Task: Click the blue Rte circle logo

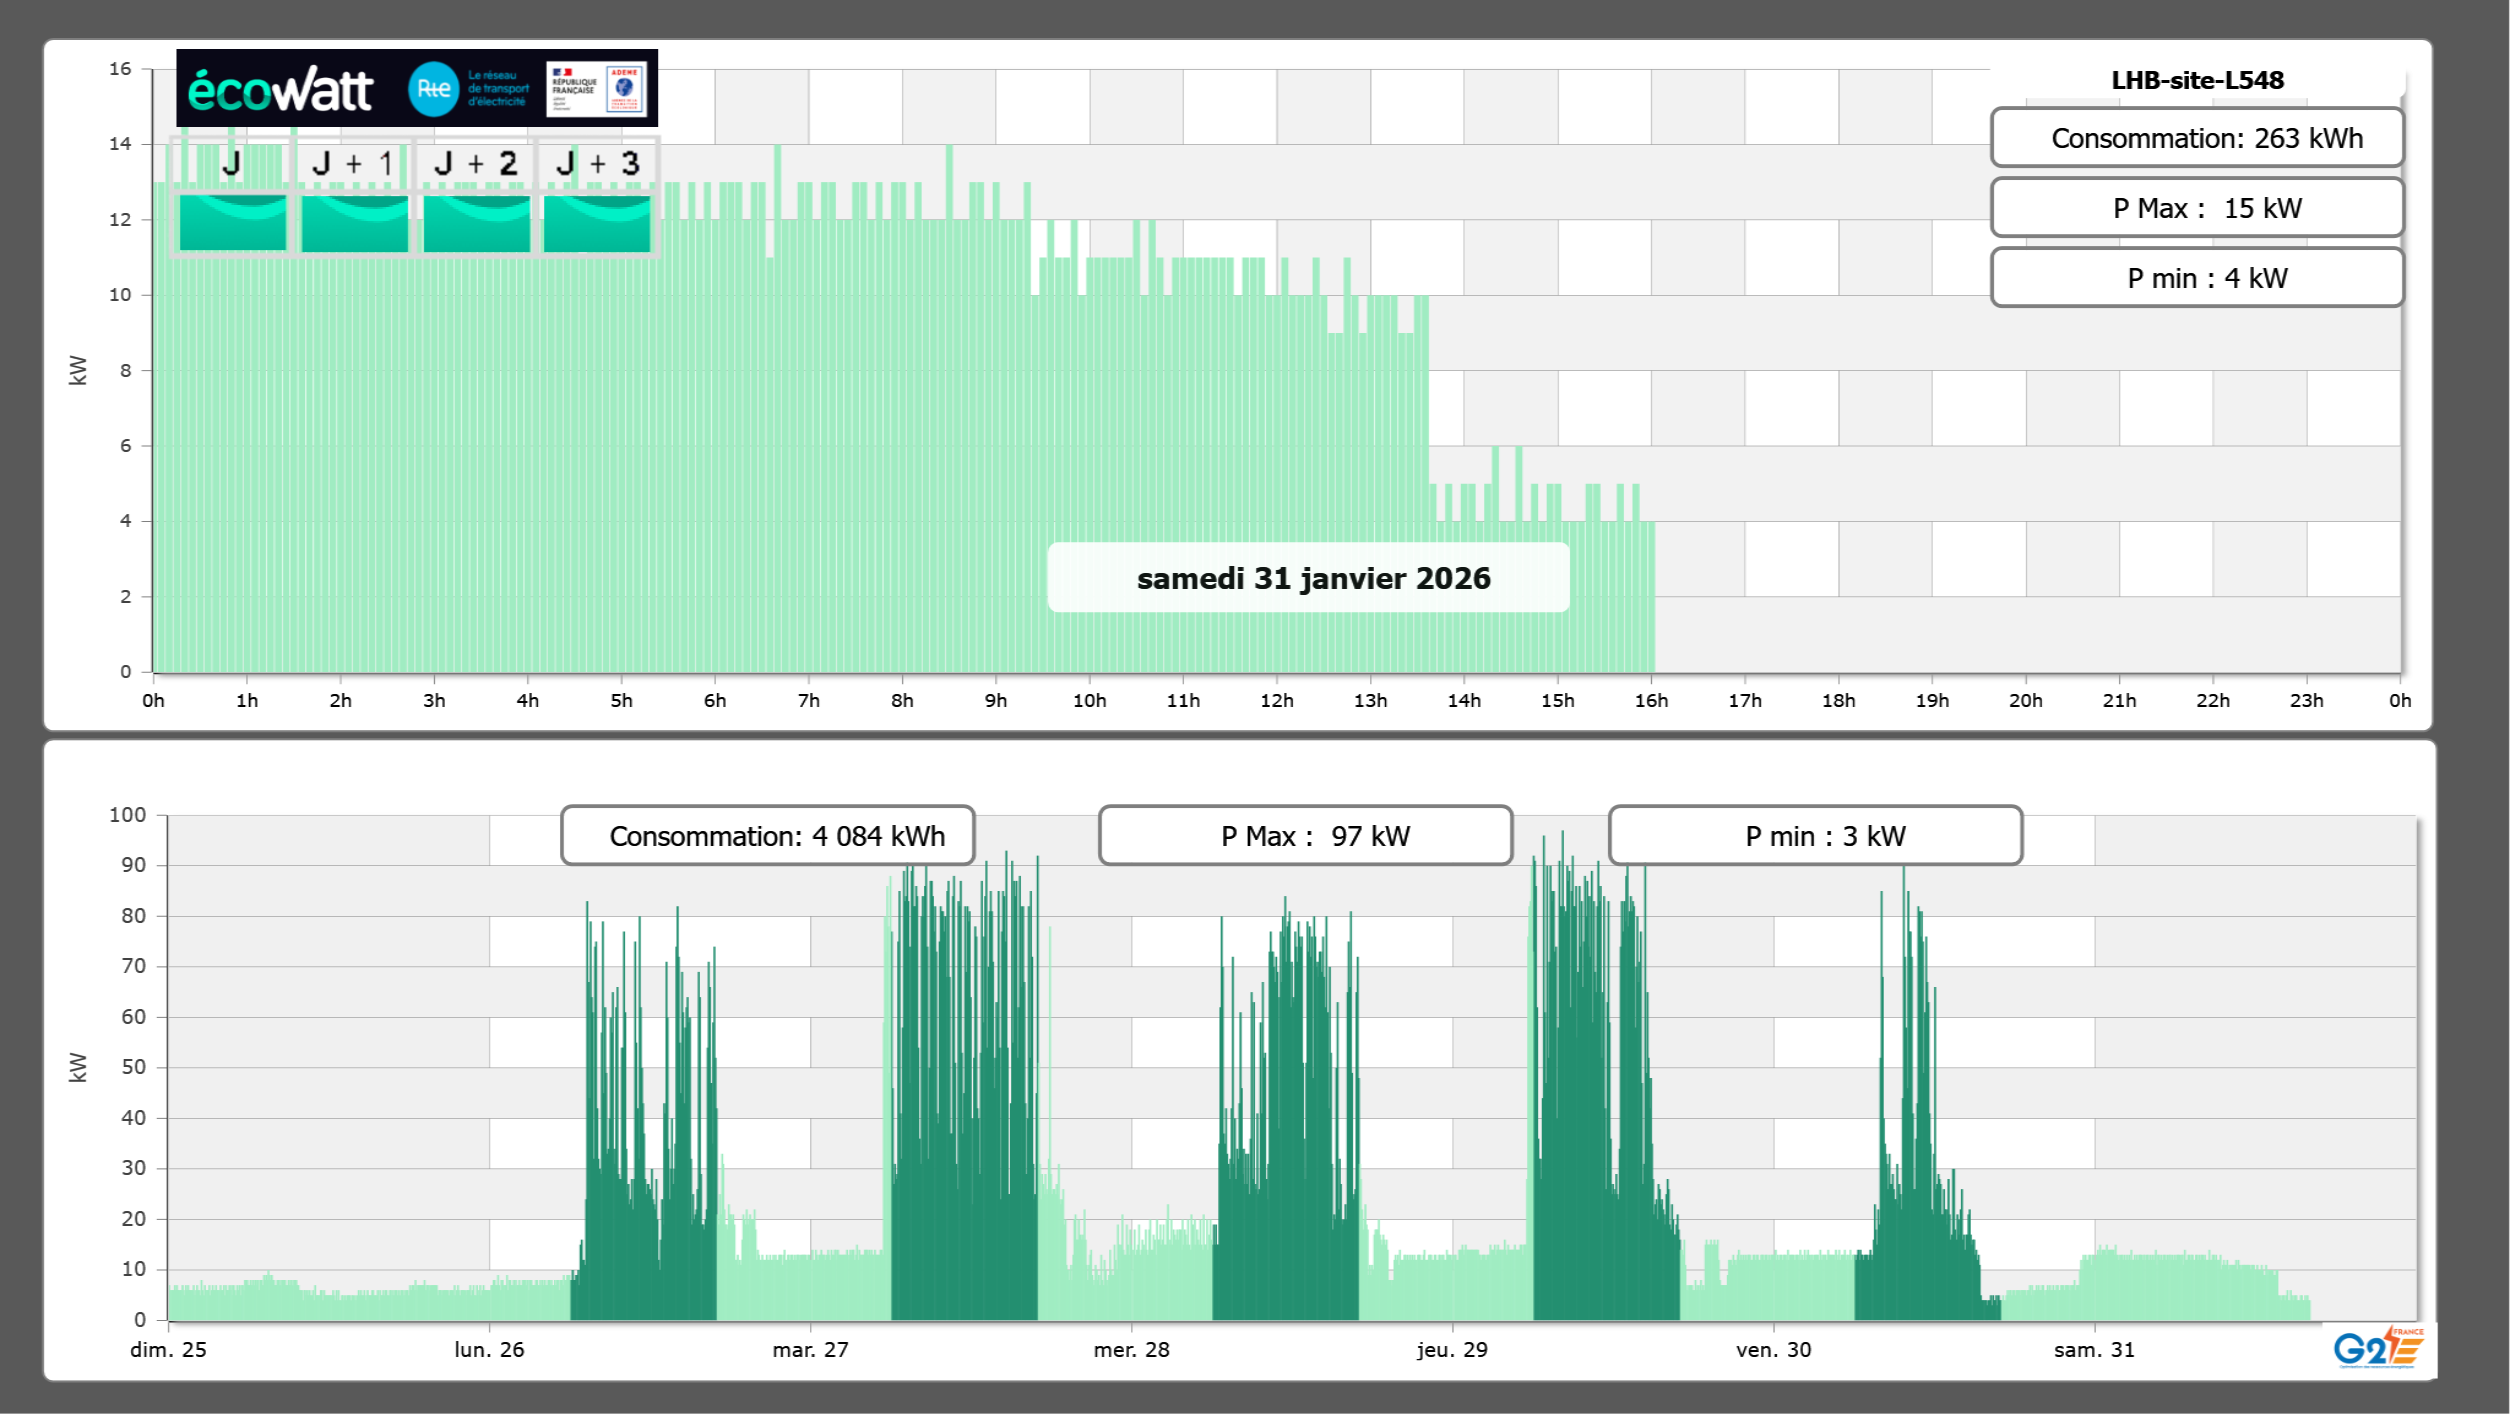Action: pyautogui.click(x=433, y=89)
